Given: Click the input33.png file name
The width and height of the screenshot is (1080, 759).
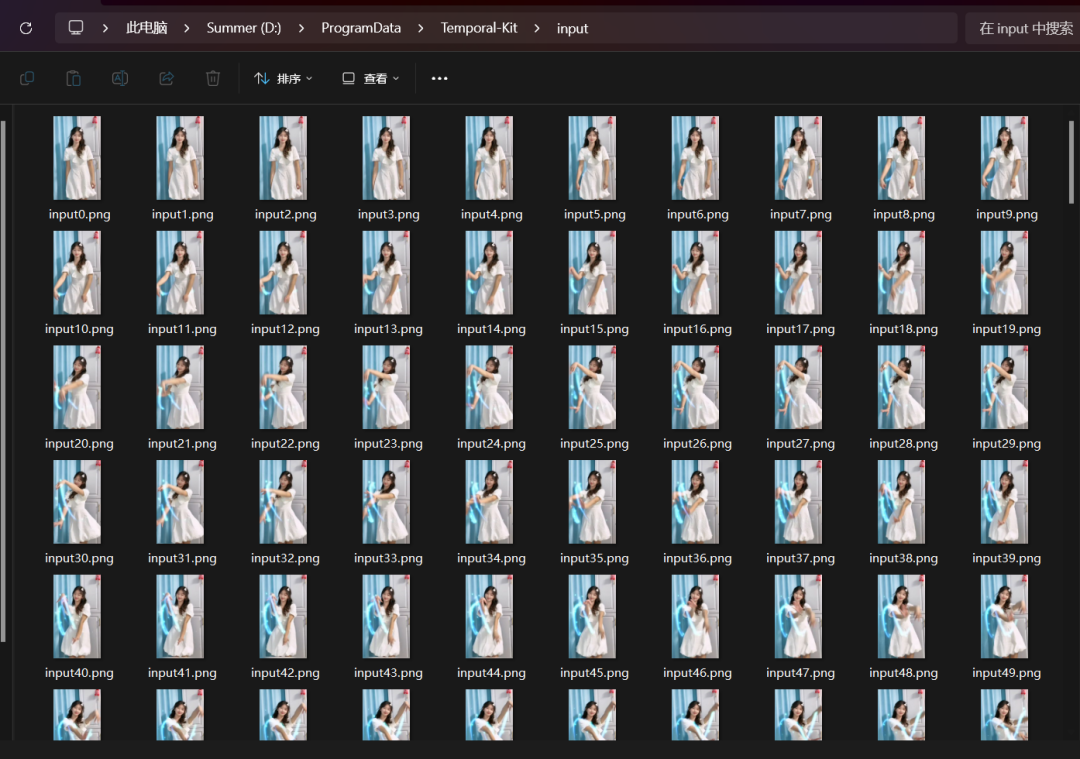Looking at the screenshot, I should [x=388, y=559].
